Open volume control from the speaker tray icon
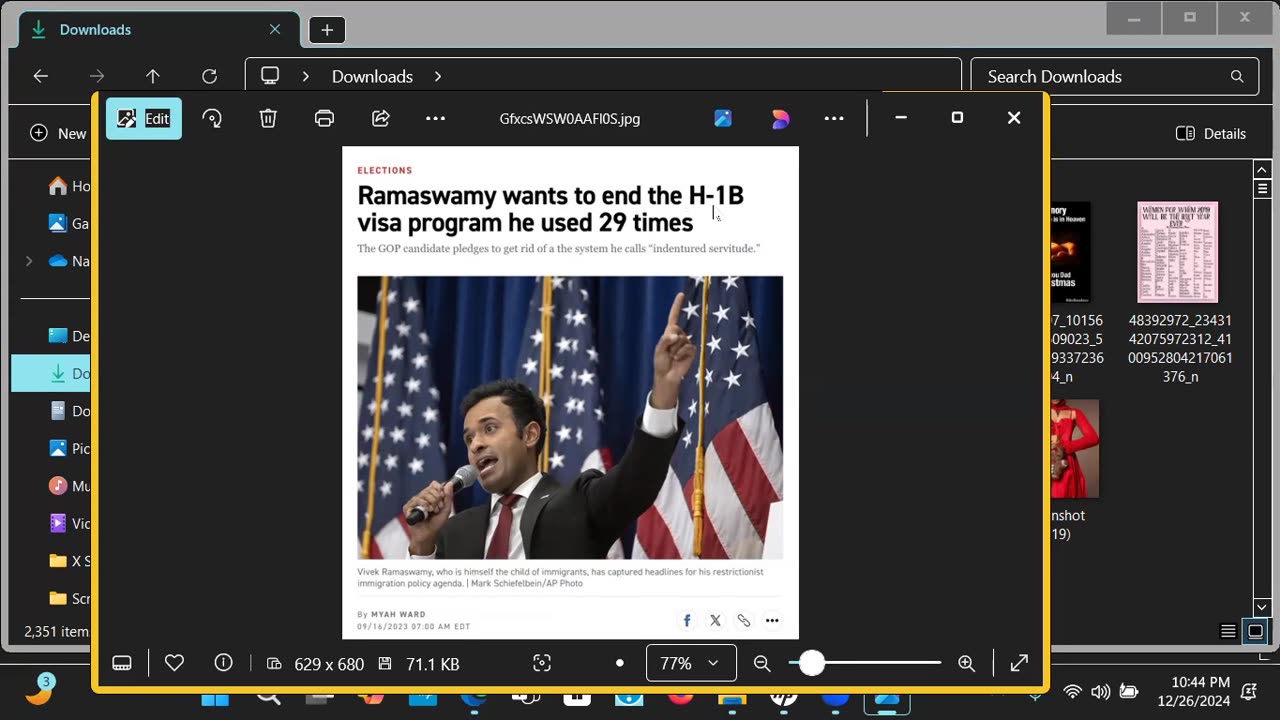 1101,691
